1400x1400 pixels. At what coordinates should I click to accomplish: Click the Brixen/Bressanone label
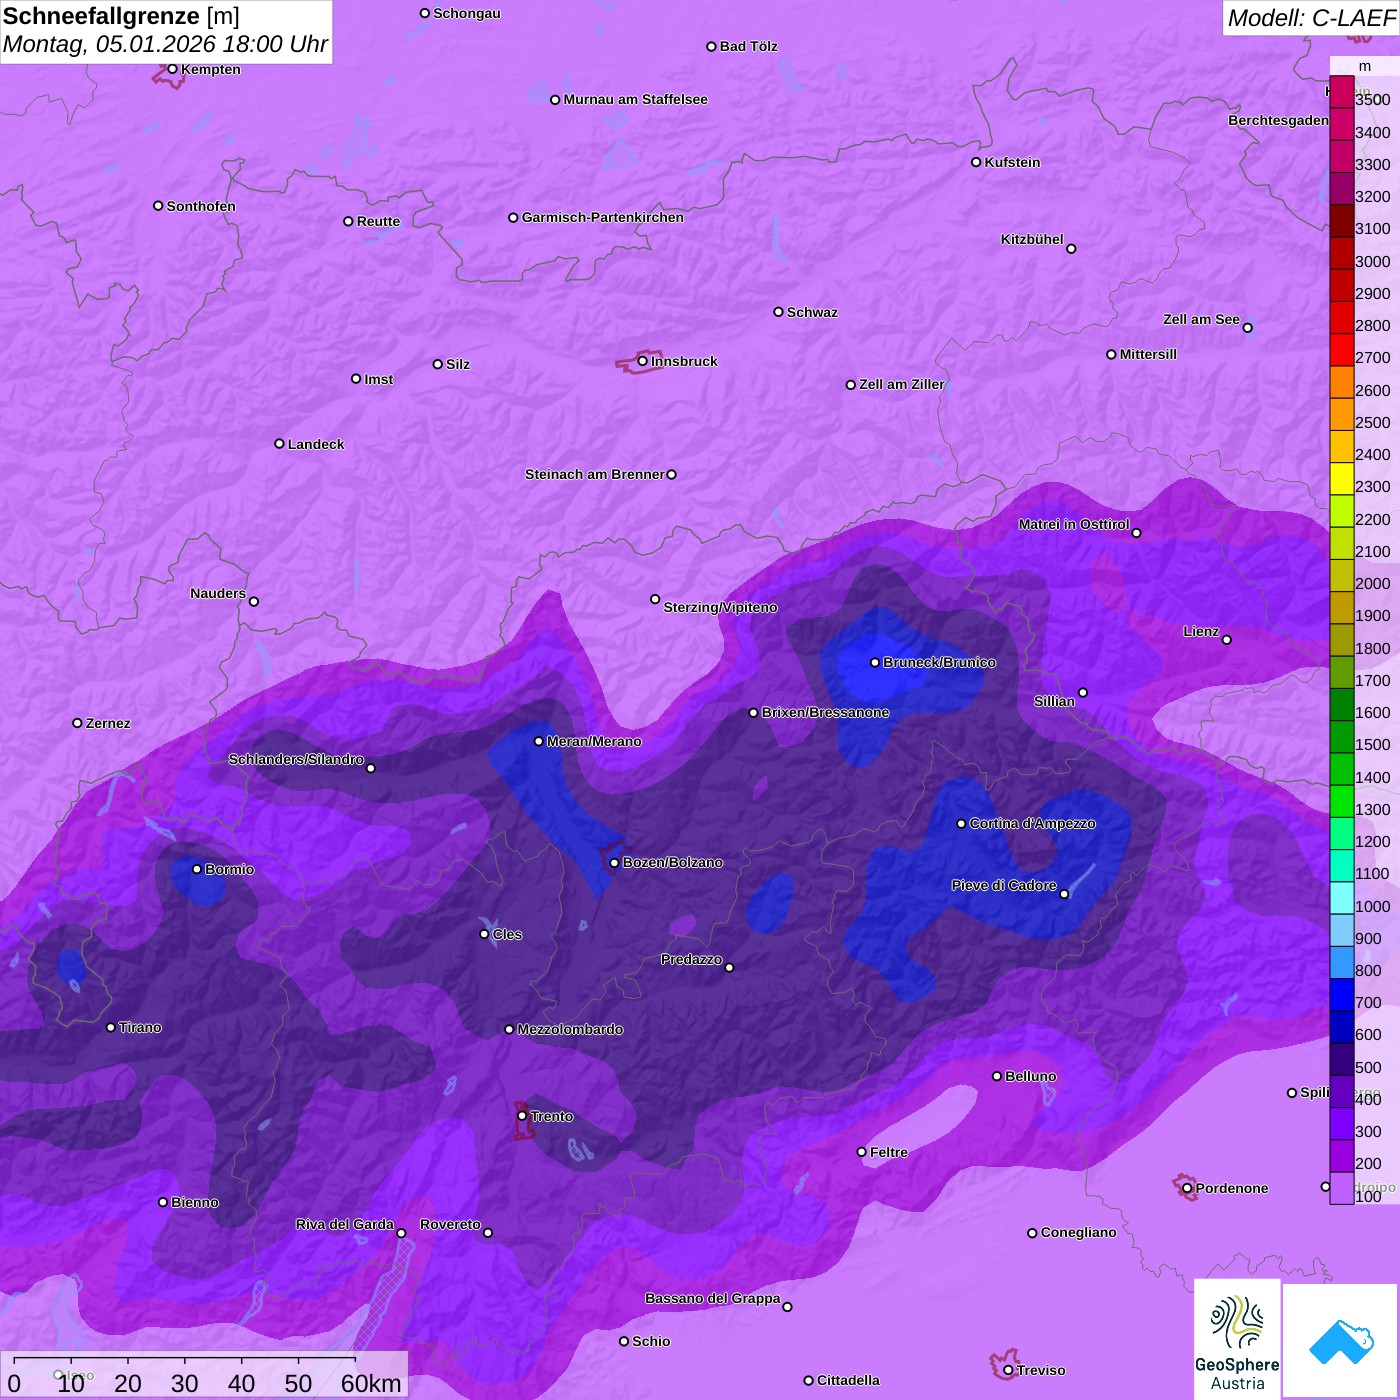pos(825,712)
